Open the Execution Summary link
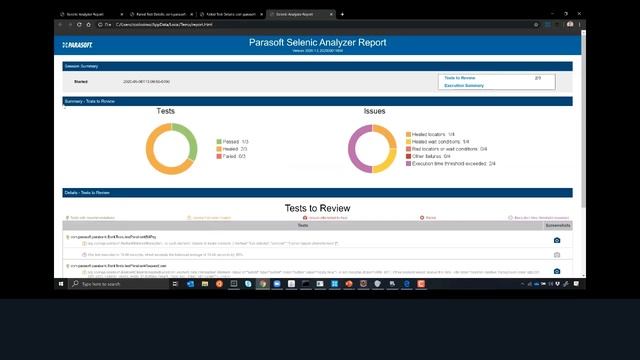 pyautogui.click(x=464, y=86)
